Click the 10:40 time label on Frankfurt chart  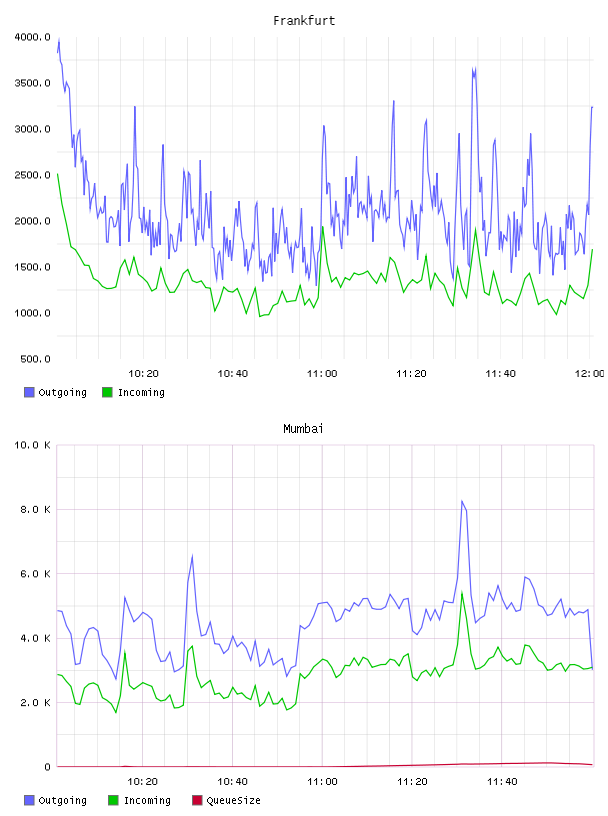pos(233,374)
